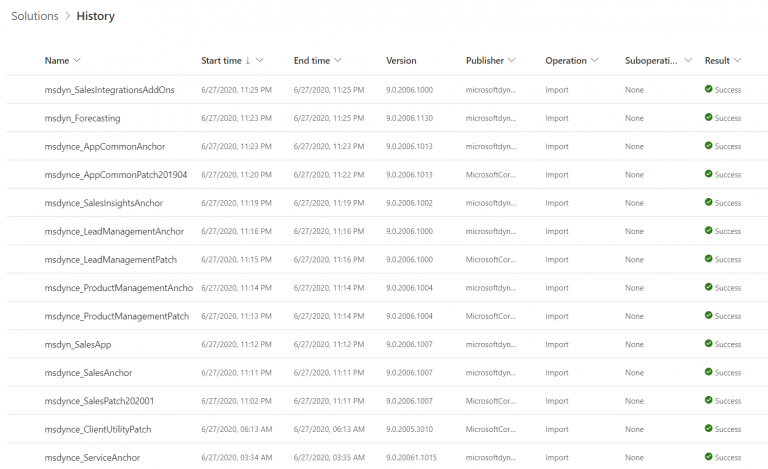Sort by the Name column header
The width and height of the screenshot is (768, 469).
57,61
